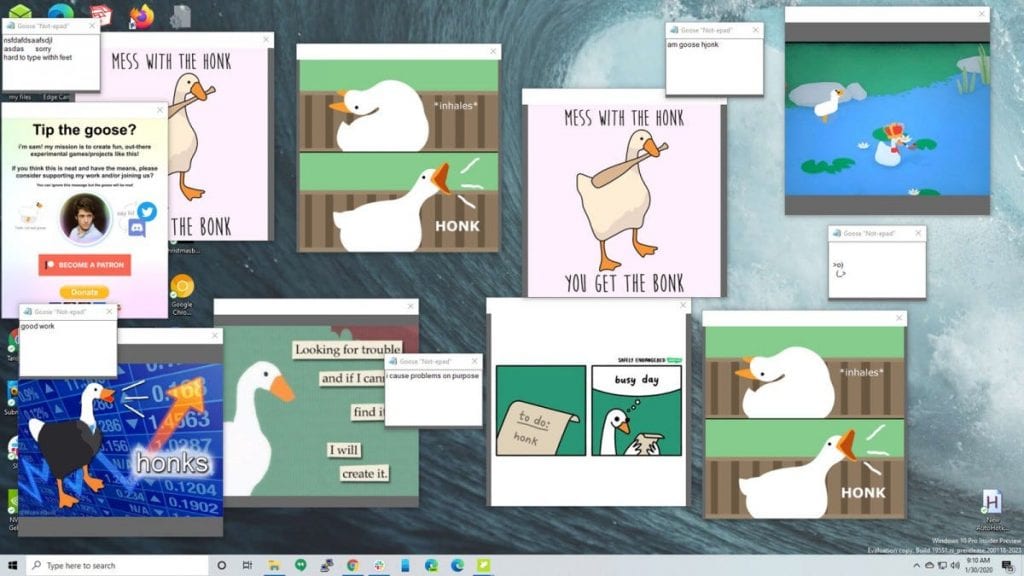Click the "YOU GET THE BONK" caption

pos(624,283)
